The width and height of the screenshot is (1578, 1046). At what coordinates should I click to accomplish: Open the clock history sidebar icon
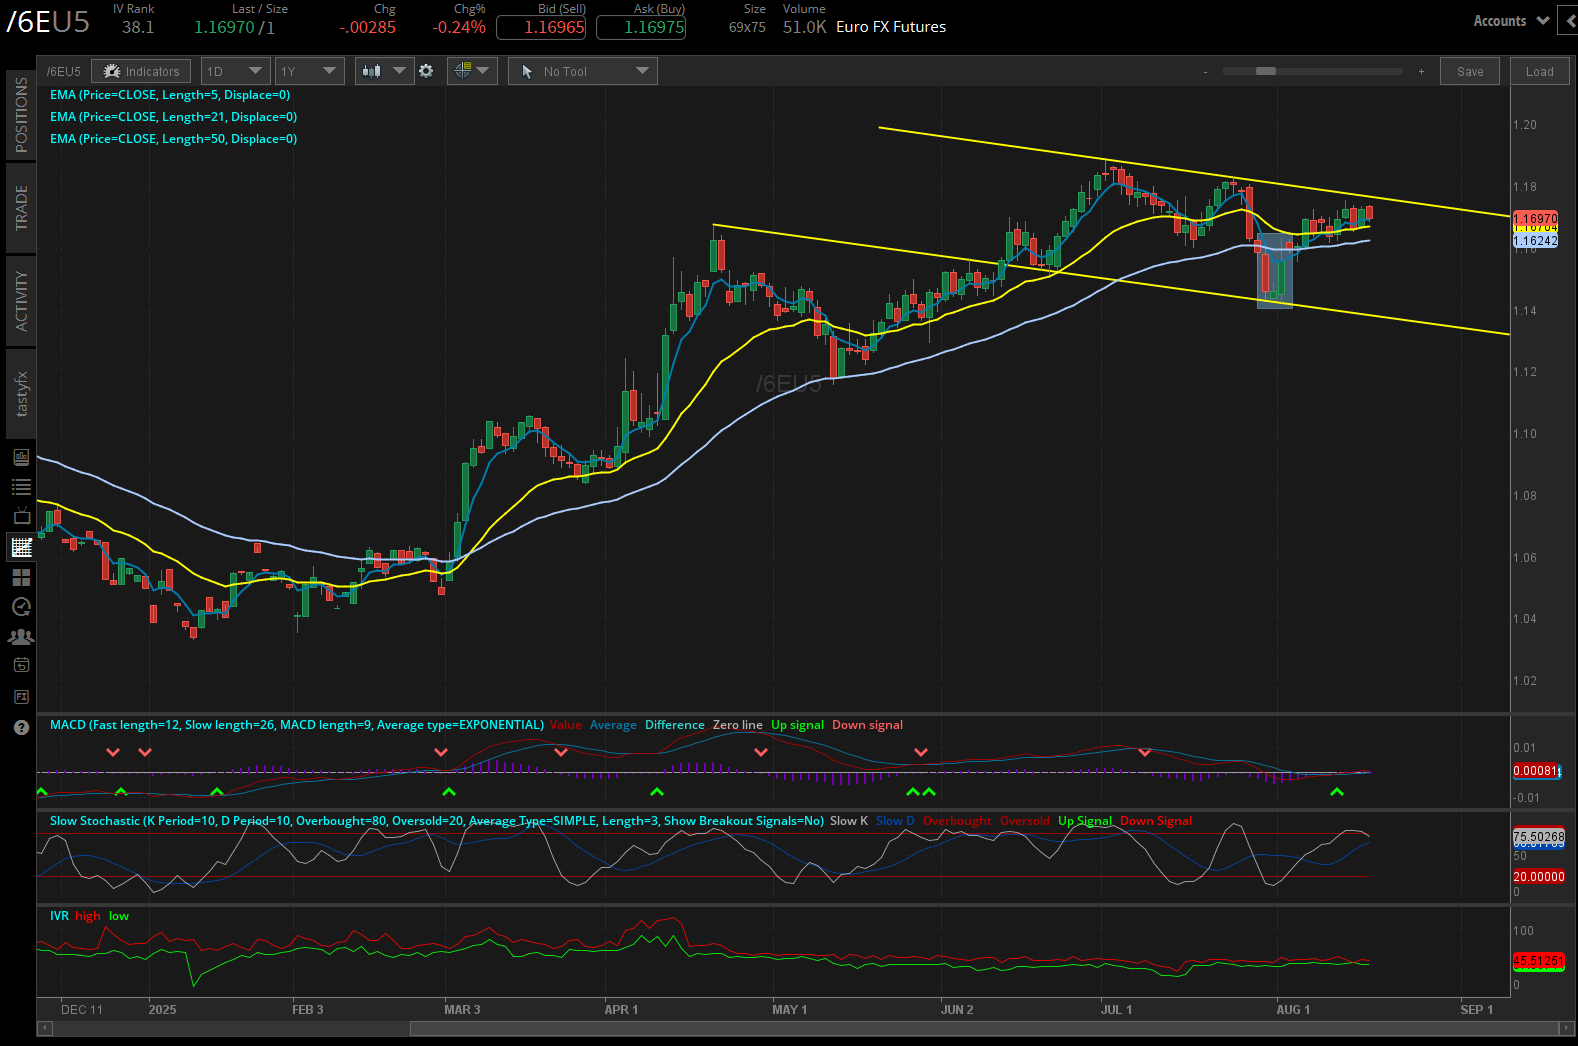pyautogui.click(x=21, y=607)
